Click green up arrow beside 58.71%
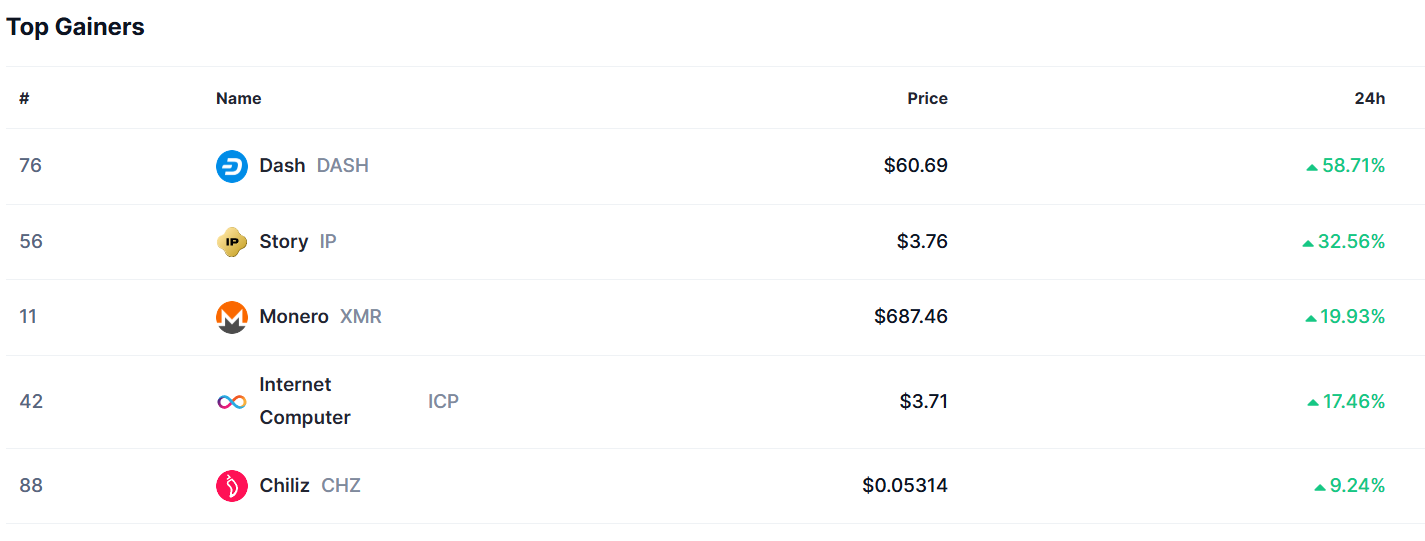 click(1312, 167)
